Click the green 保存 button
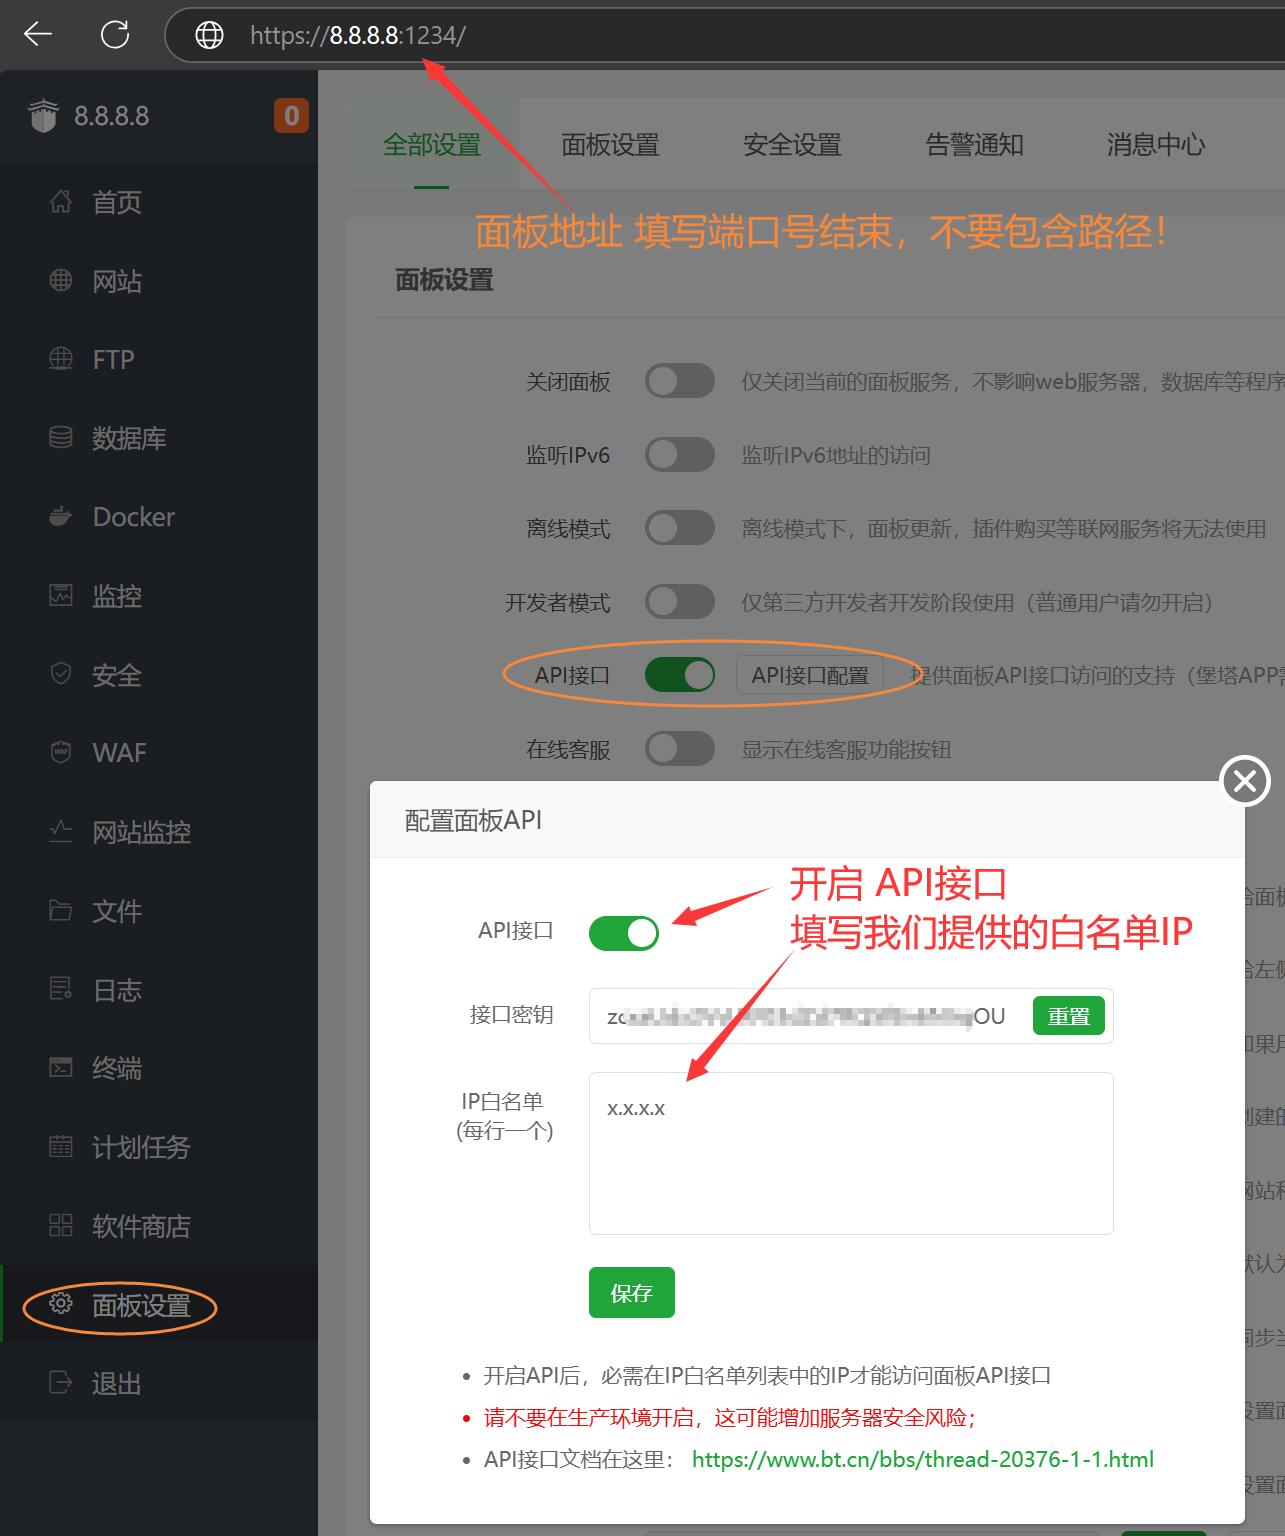1285x1536 pixels. 631,1293
